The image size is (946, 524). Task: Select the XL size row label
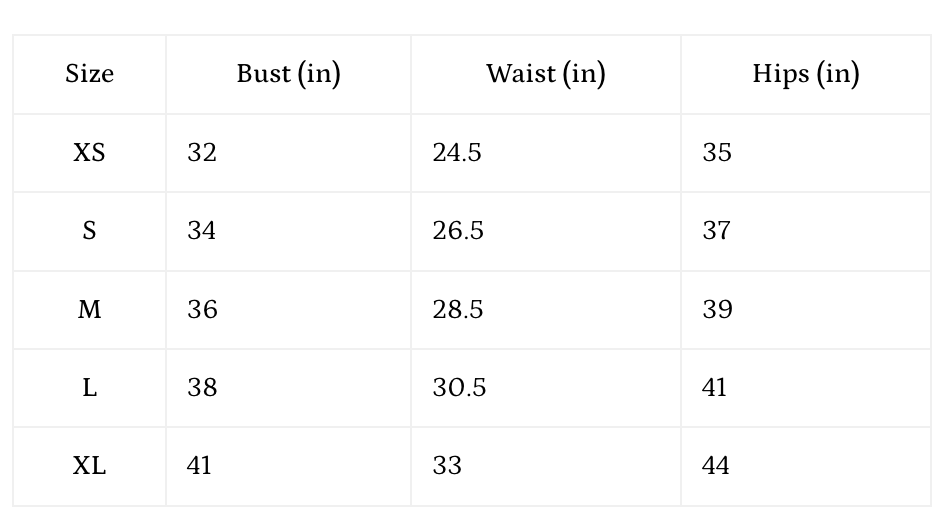(89, 466)
